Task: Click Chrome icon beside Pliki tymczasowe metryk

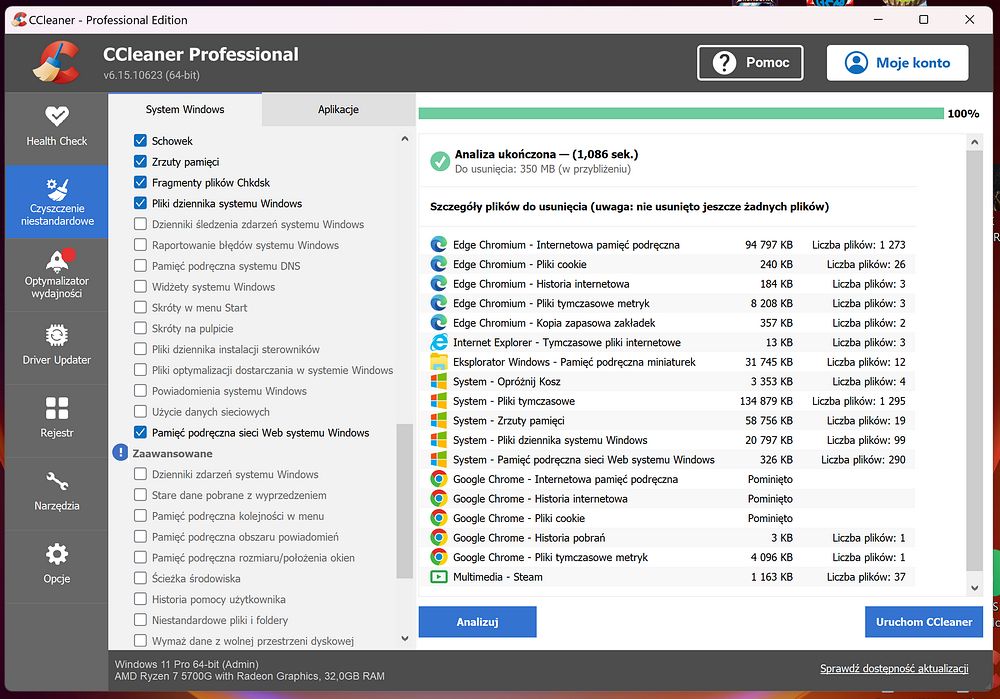Action: pyautogui.click(x=439, y=557)
